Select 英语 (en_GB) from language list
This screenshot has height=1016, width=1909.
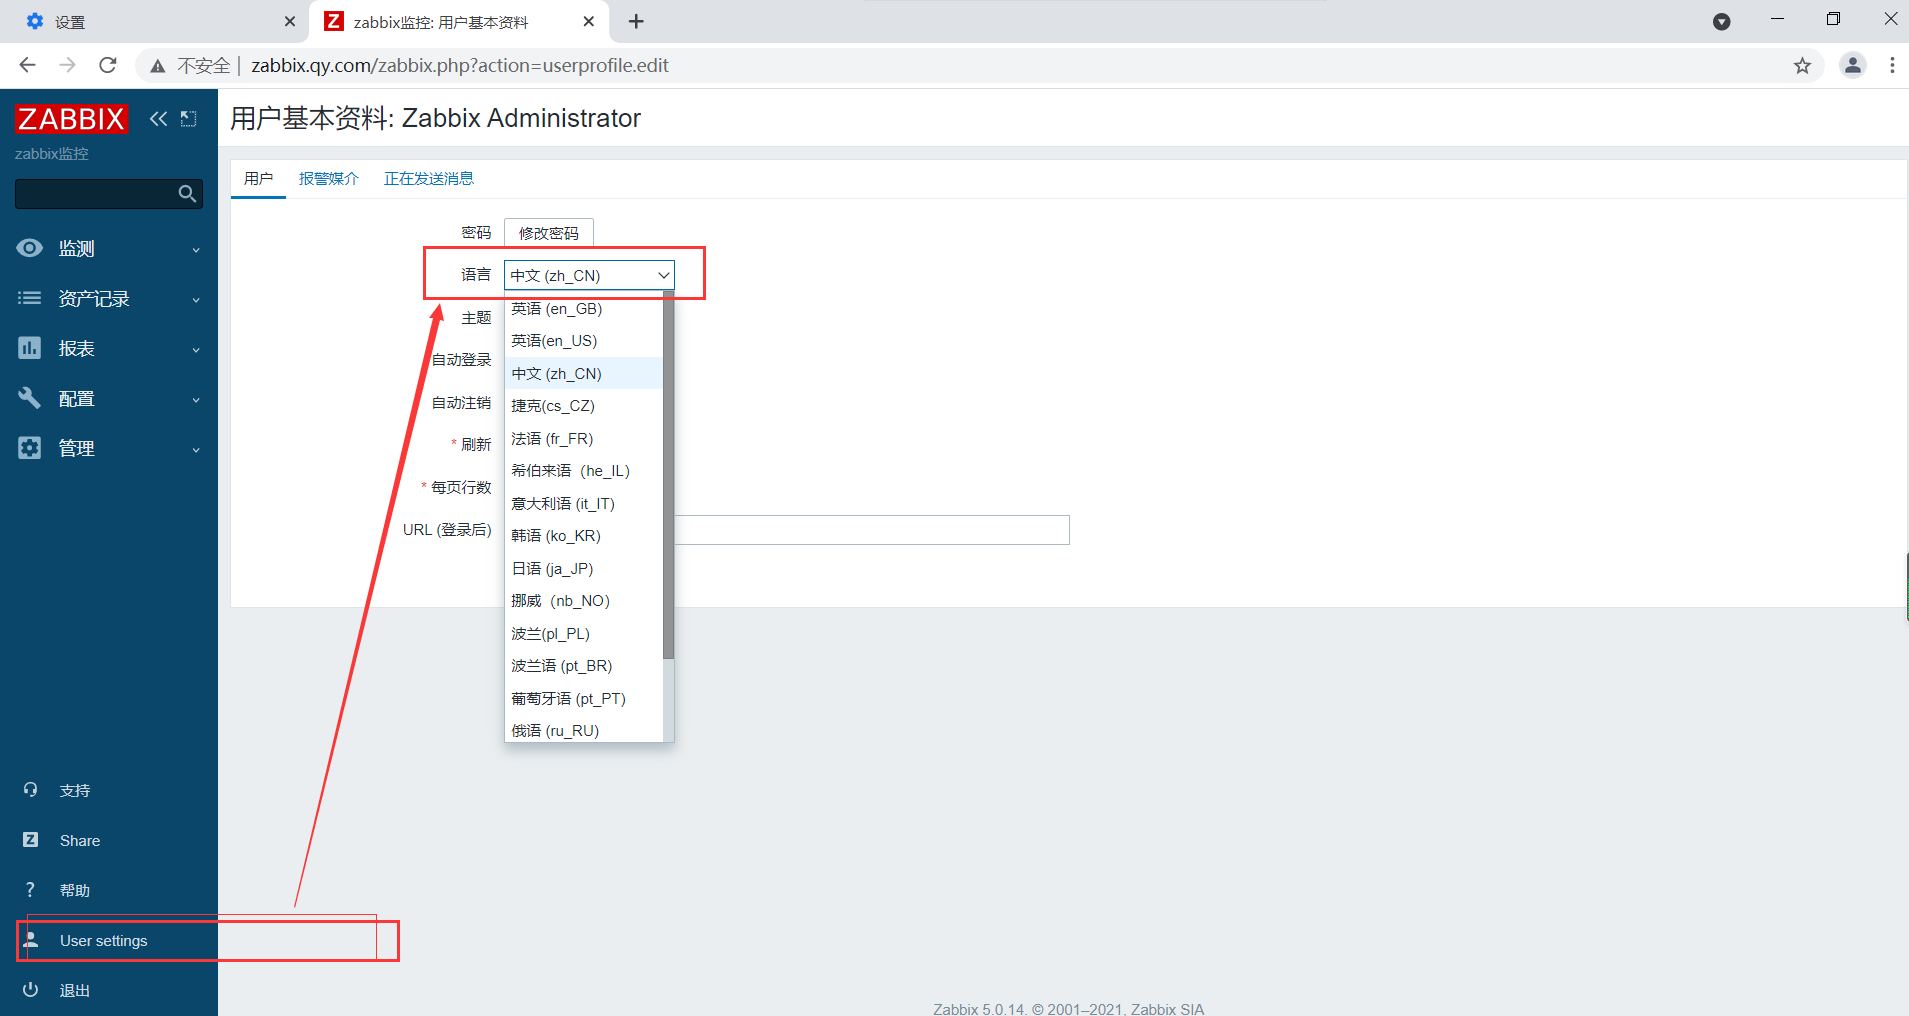[584, 309]
